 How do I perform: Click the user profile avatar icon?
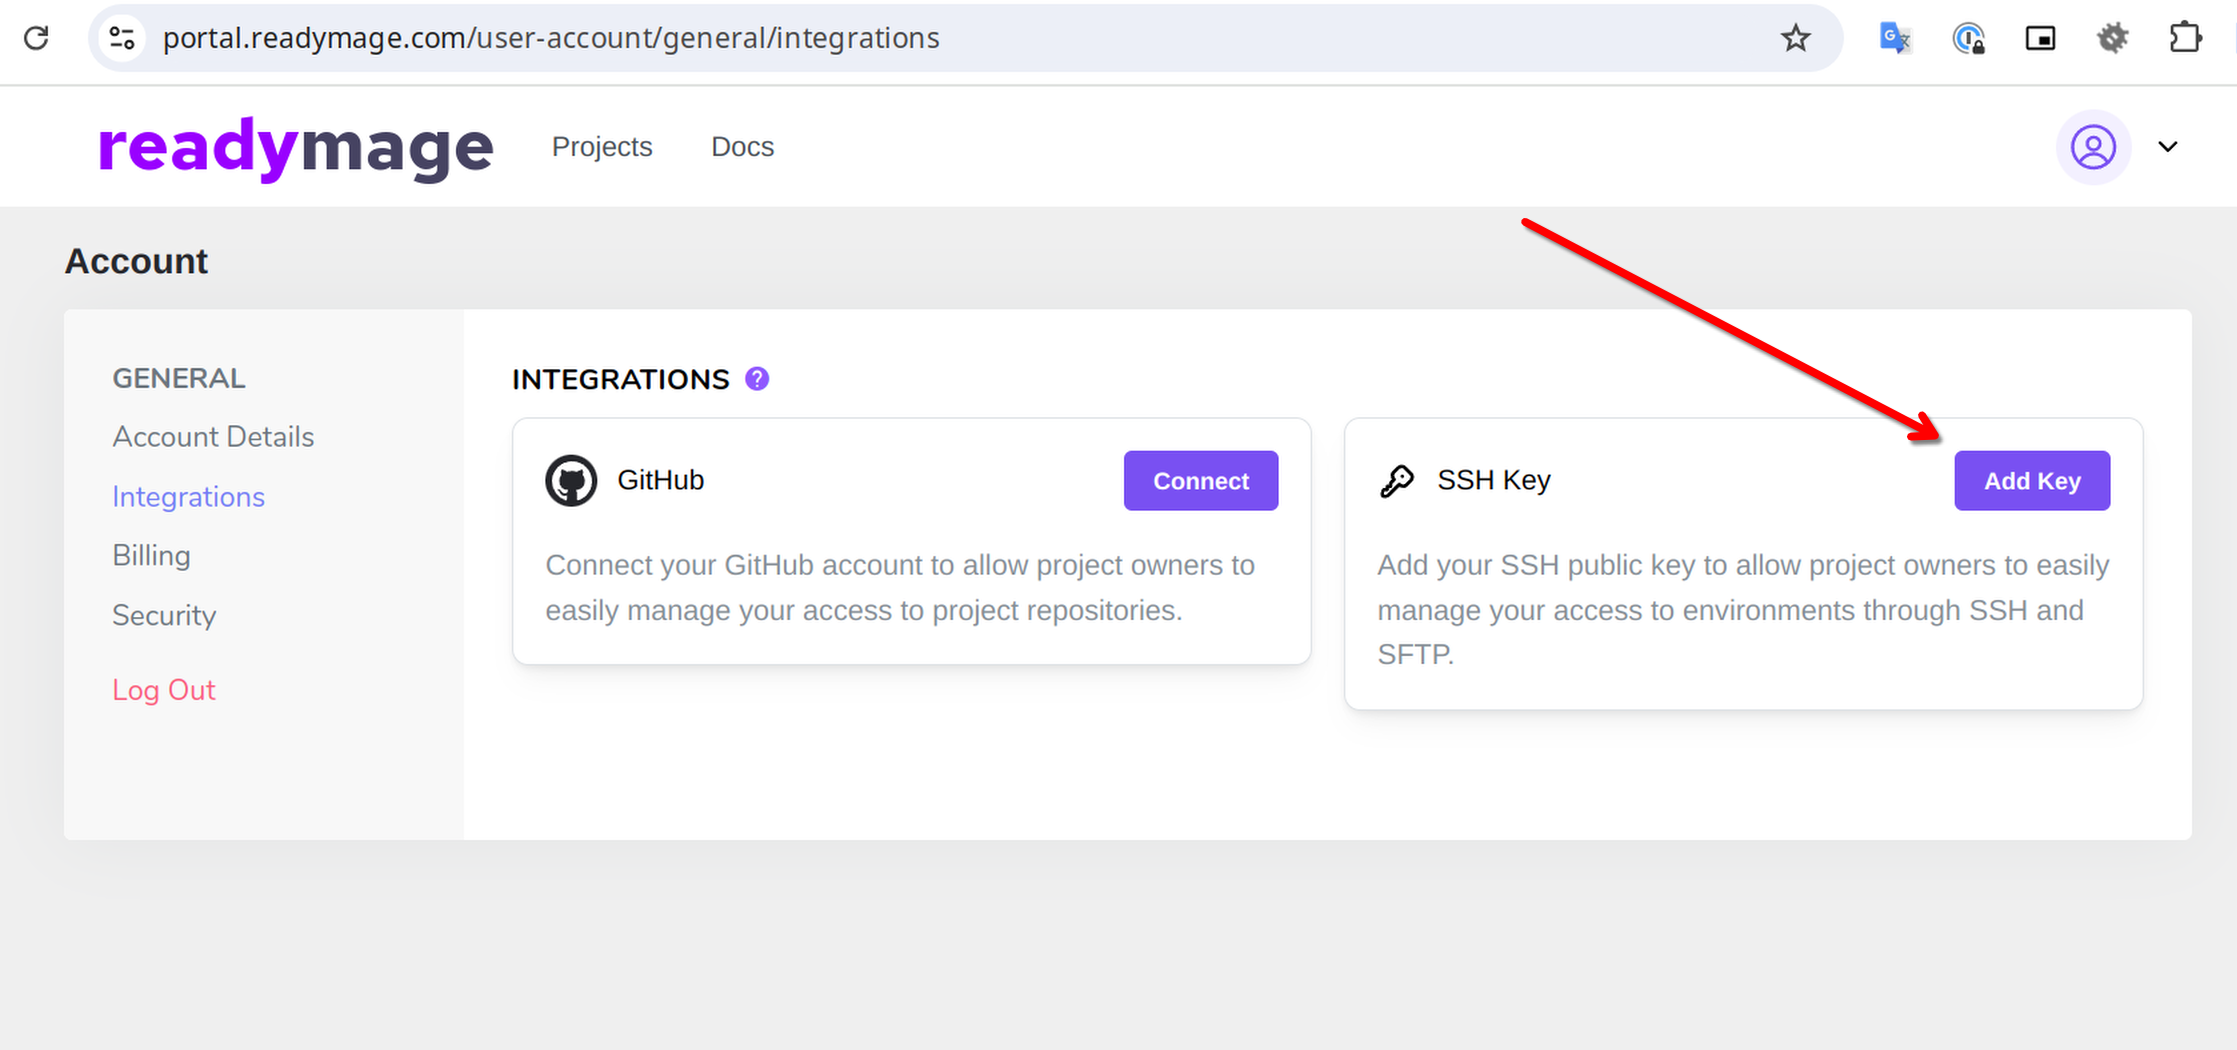2092,147
